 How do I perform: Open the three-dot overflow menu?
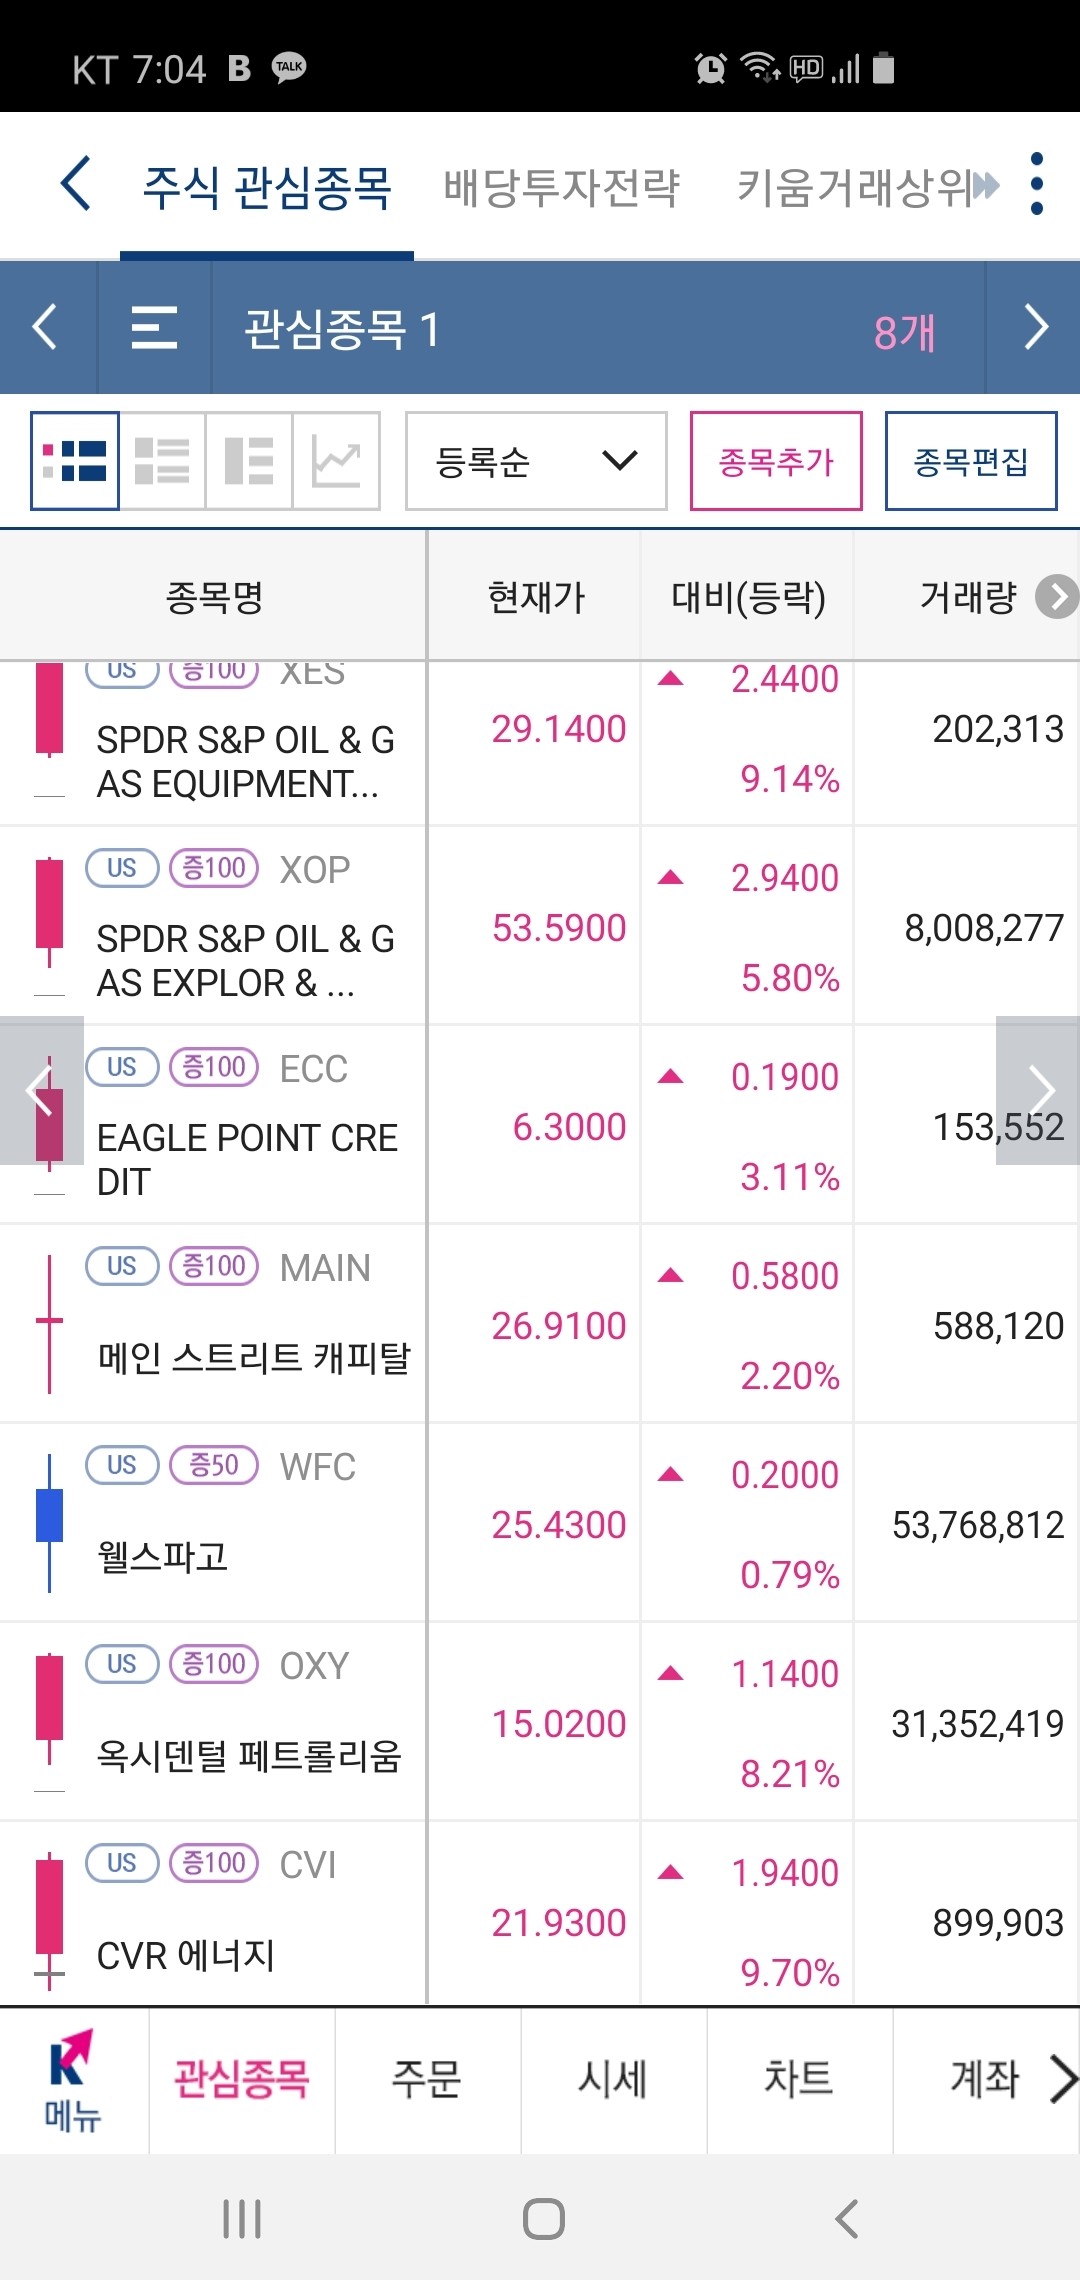point(1037,184)
